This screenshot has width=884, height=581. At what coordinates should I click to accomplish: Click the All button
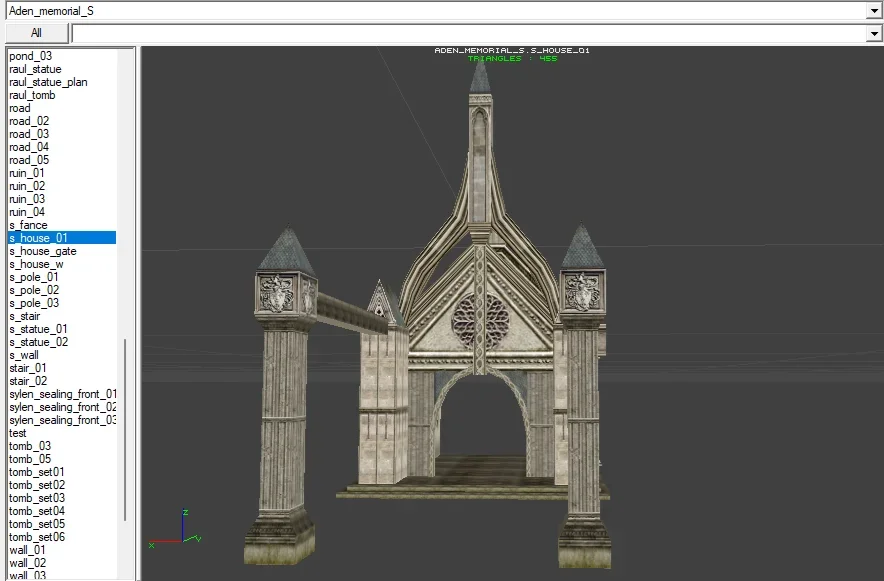(37, 33)
